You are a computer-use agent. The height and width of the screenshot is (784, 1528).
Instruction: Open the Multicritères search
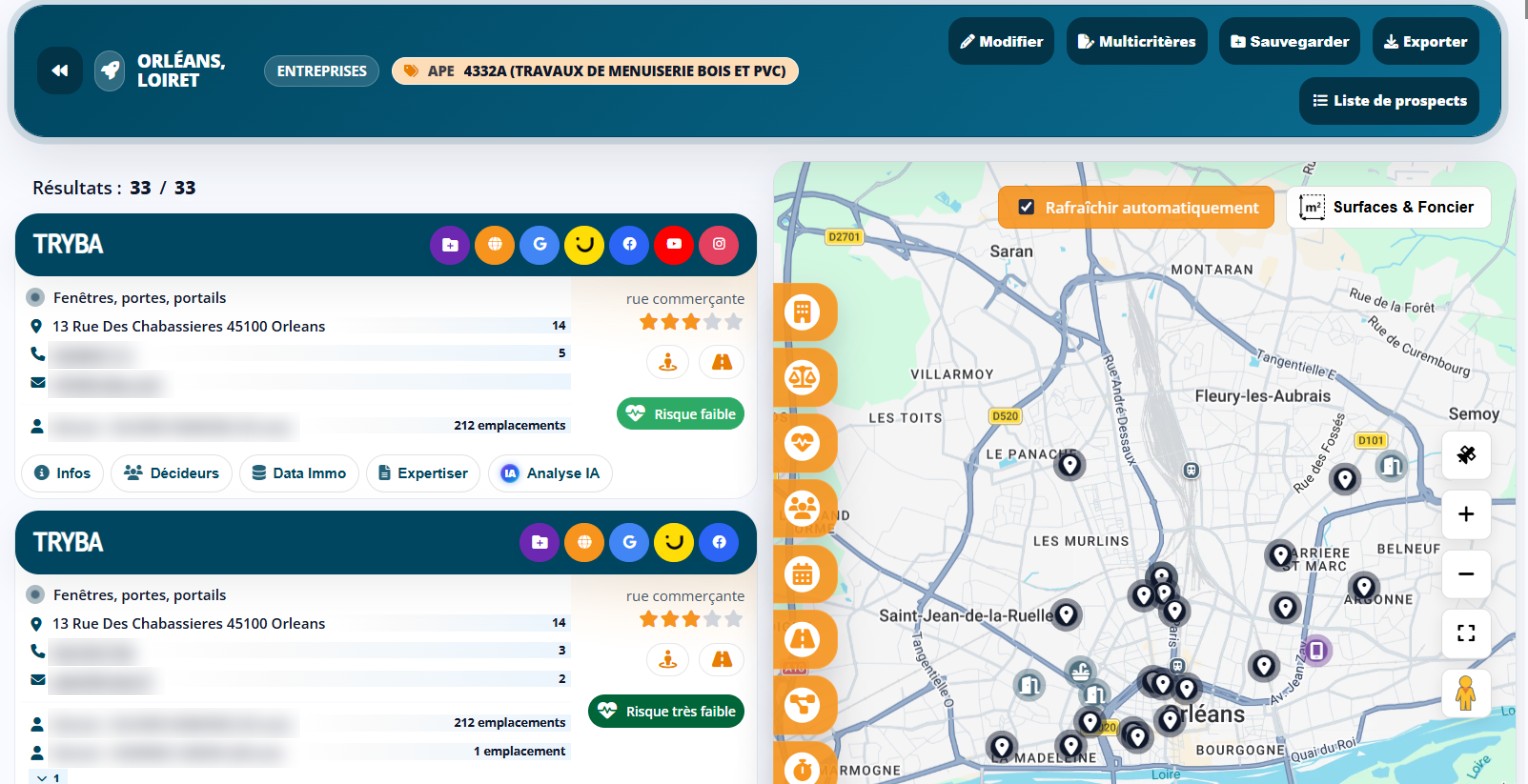(1137, 41)
